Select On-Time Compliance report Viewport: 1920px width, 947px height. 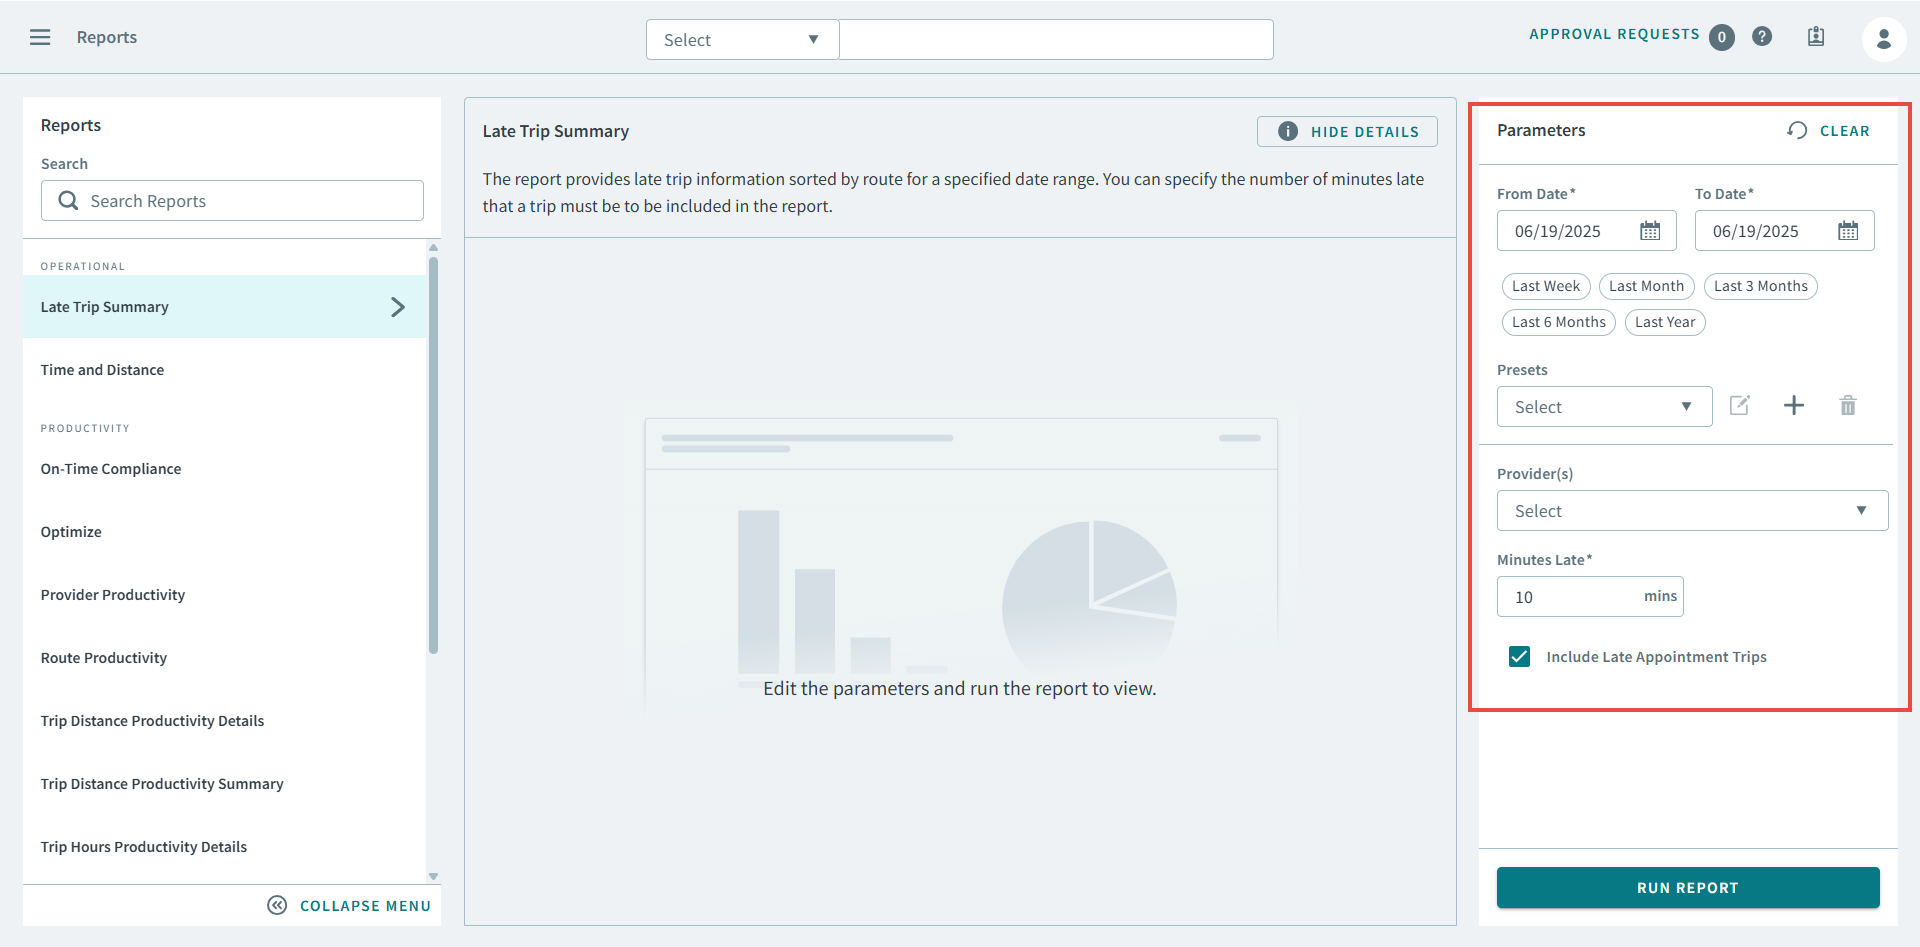pos(111,469)
